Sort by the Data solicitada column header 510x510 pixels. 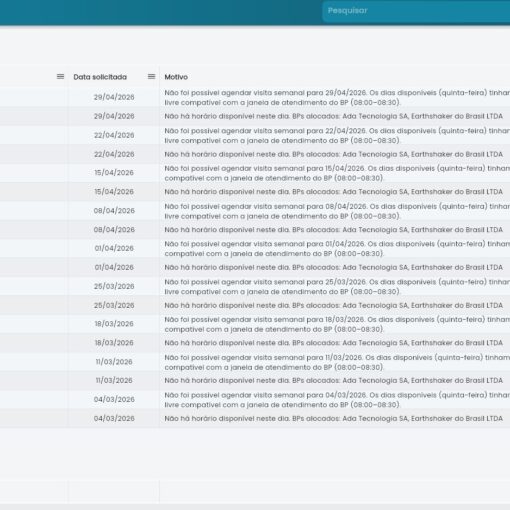pyautogui.click(x=100, y=77)
